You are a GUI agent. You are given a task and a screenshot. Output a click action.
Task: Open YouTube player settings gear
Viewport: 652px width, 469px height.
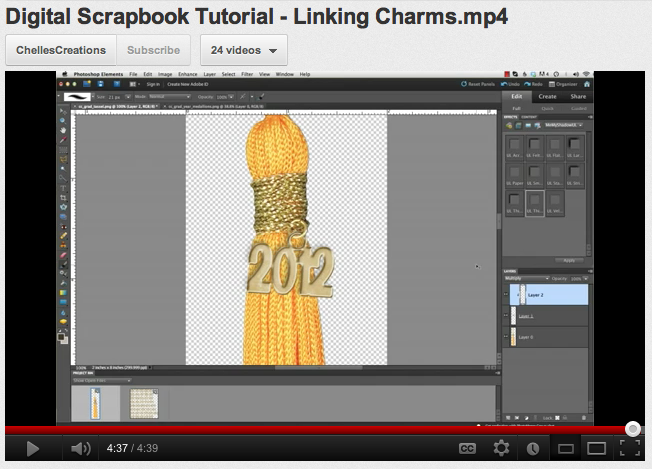pos(501,448)
